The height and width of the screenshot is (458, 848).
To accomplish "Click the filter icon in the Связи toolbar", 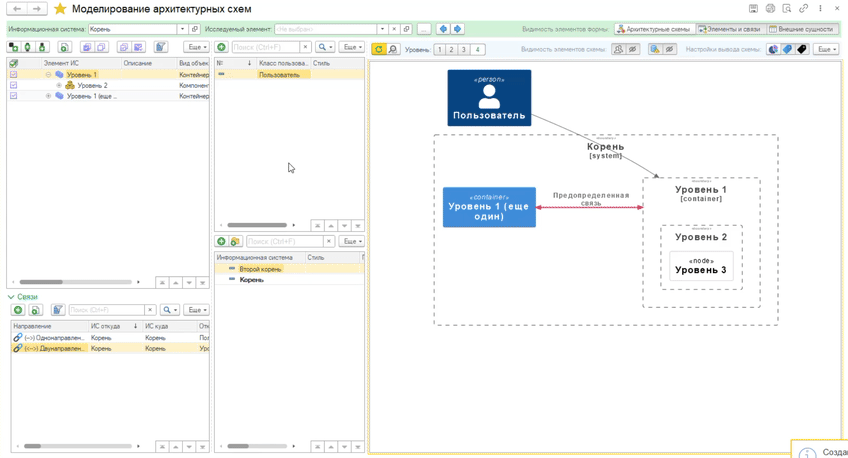I will (58, 310).
